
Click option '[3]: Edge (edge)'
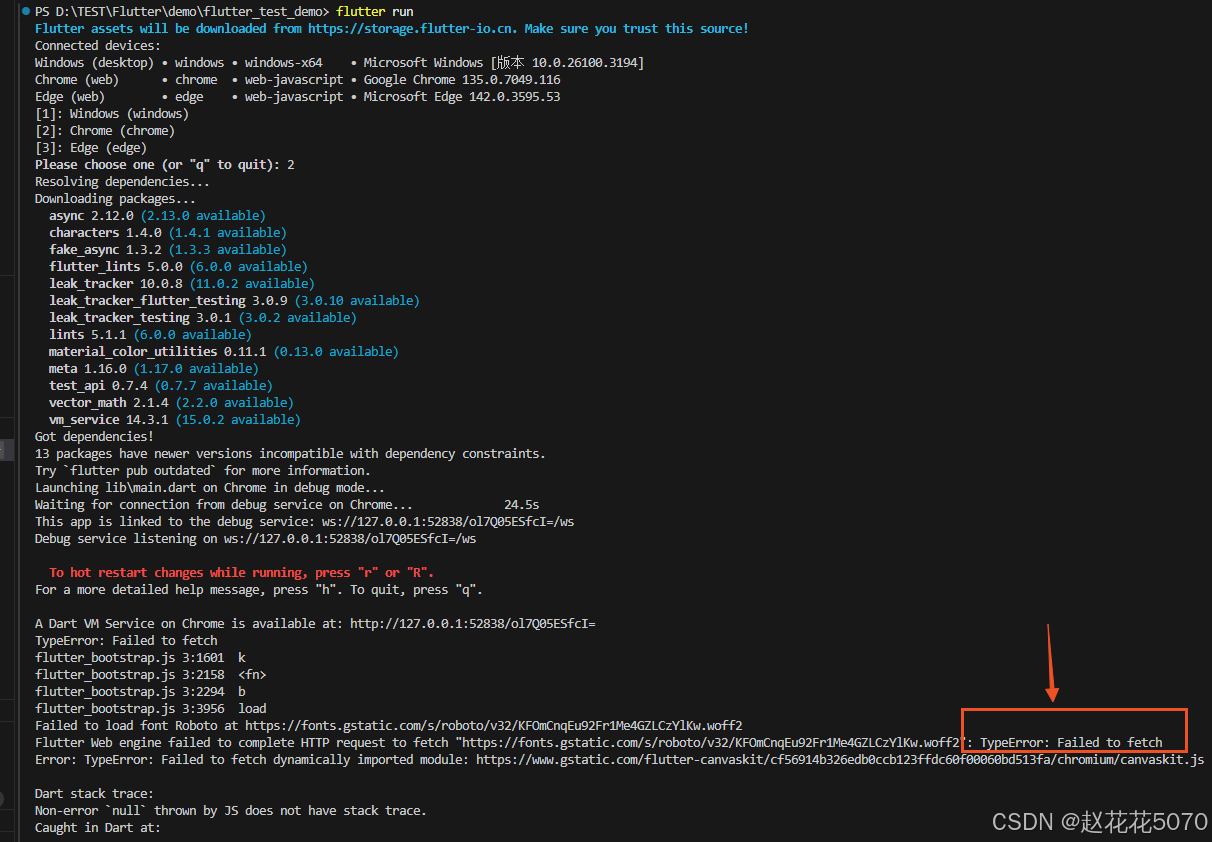(93, 147)
